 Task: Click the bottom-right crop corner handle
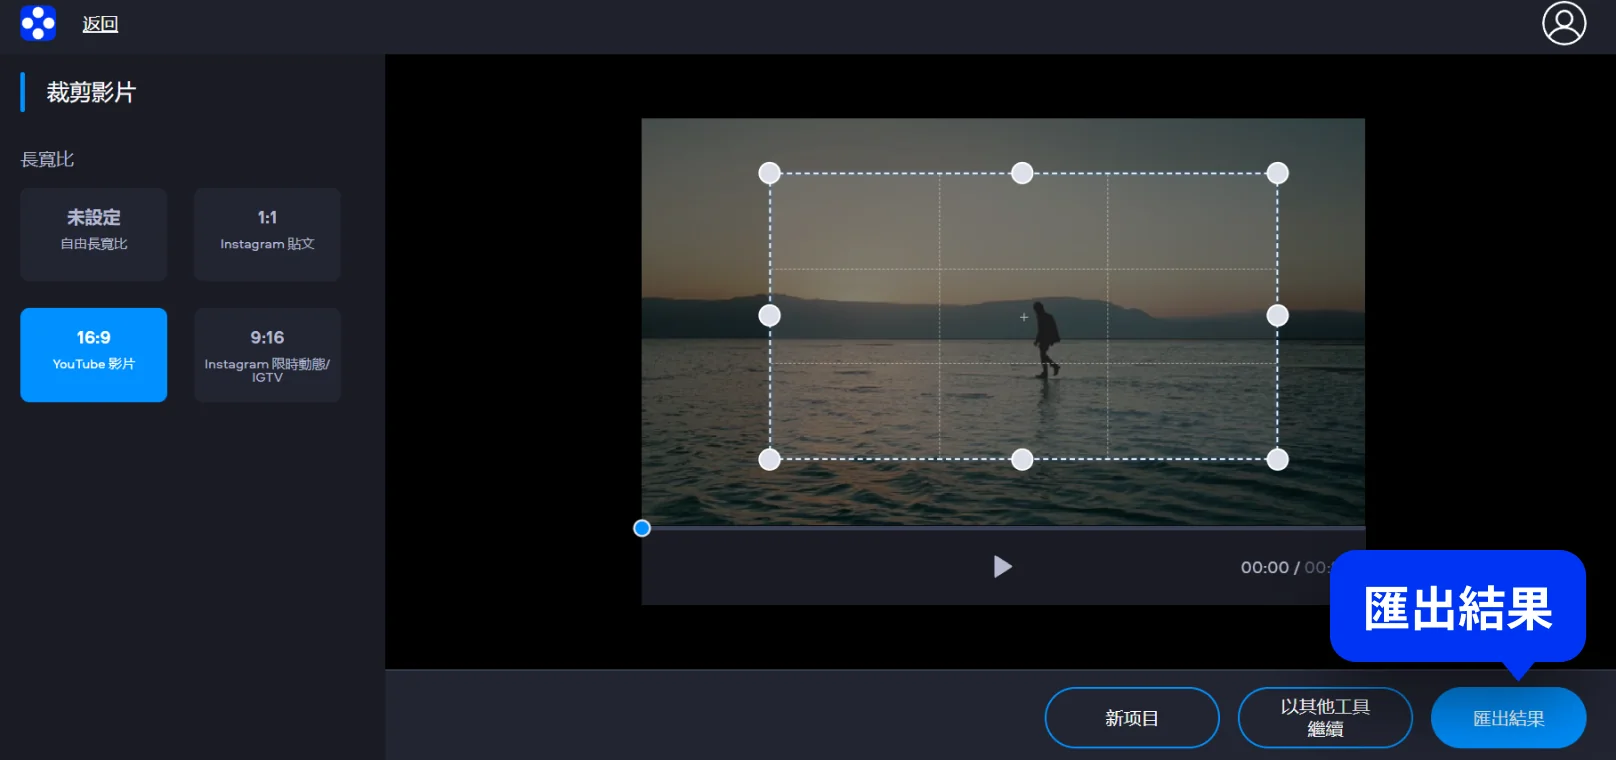(1277, 459)
